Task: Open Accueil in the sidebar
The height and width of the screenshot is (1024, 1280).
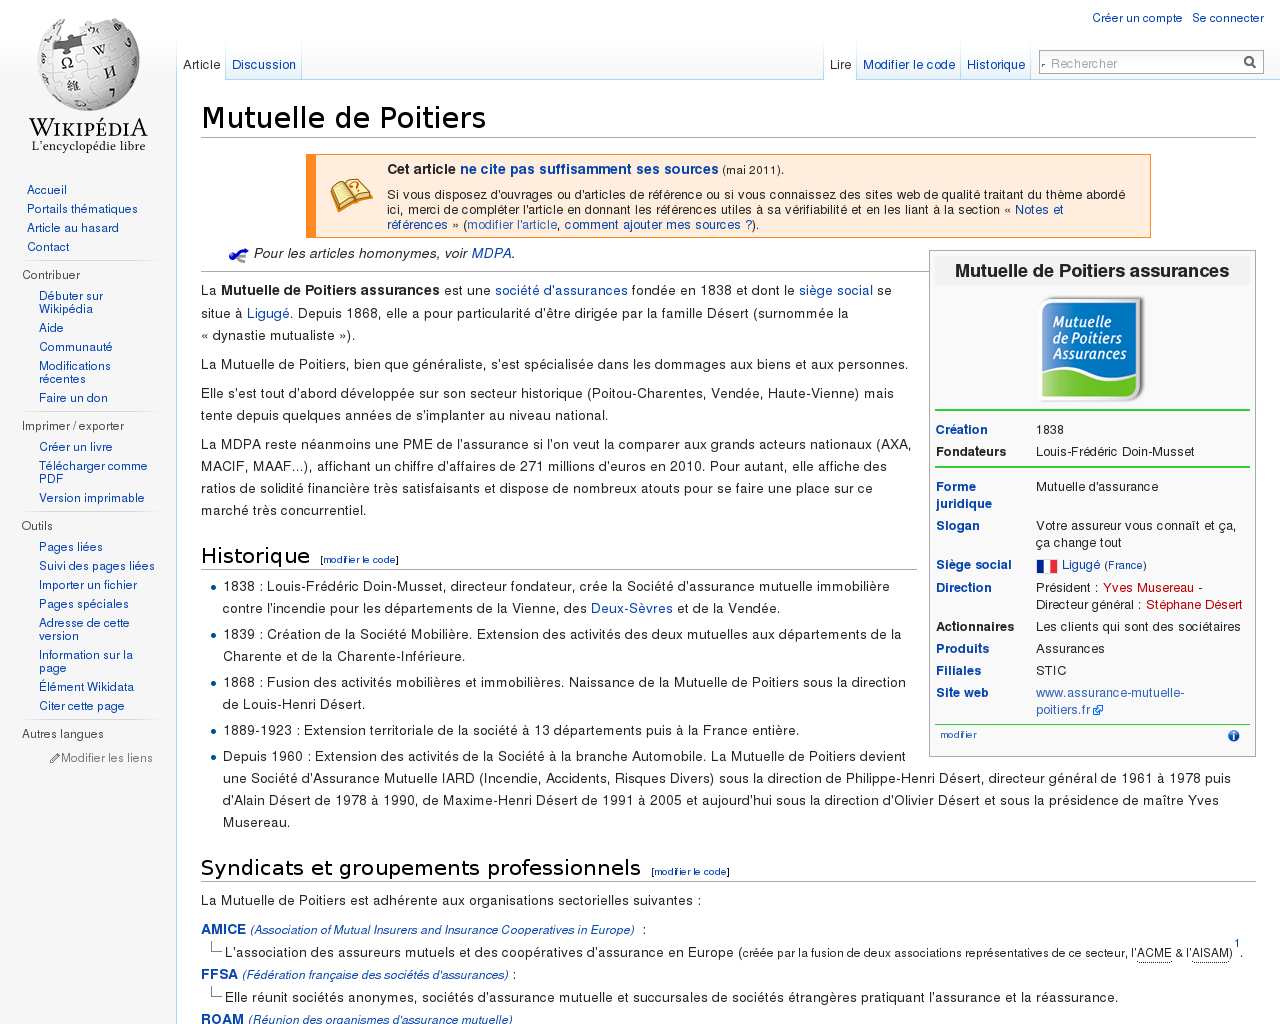Action: [x=47, y=190]
